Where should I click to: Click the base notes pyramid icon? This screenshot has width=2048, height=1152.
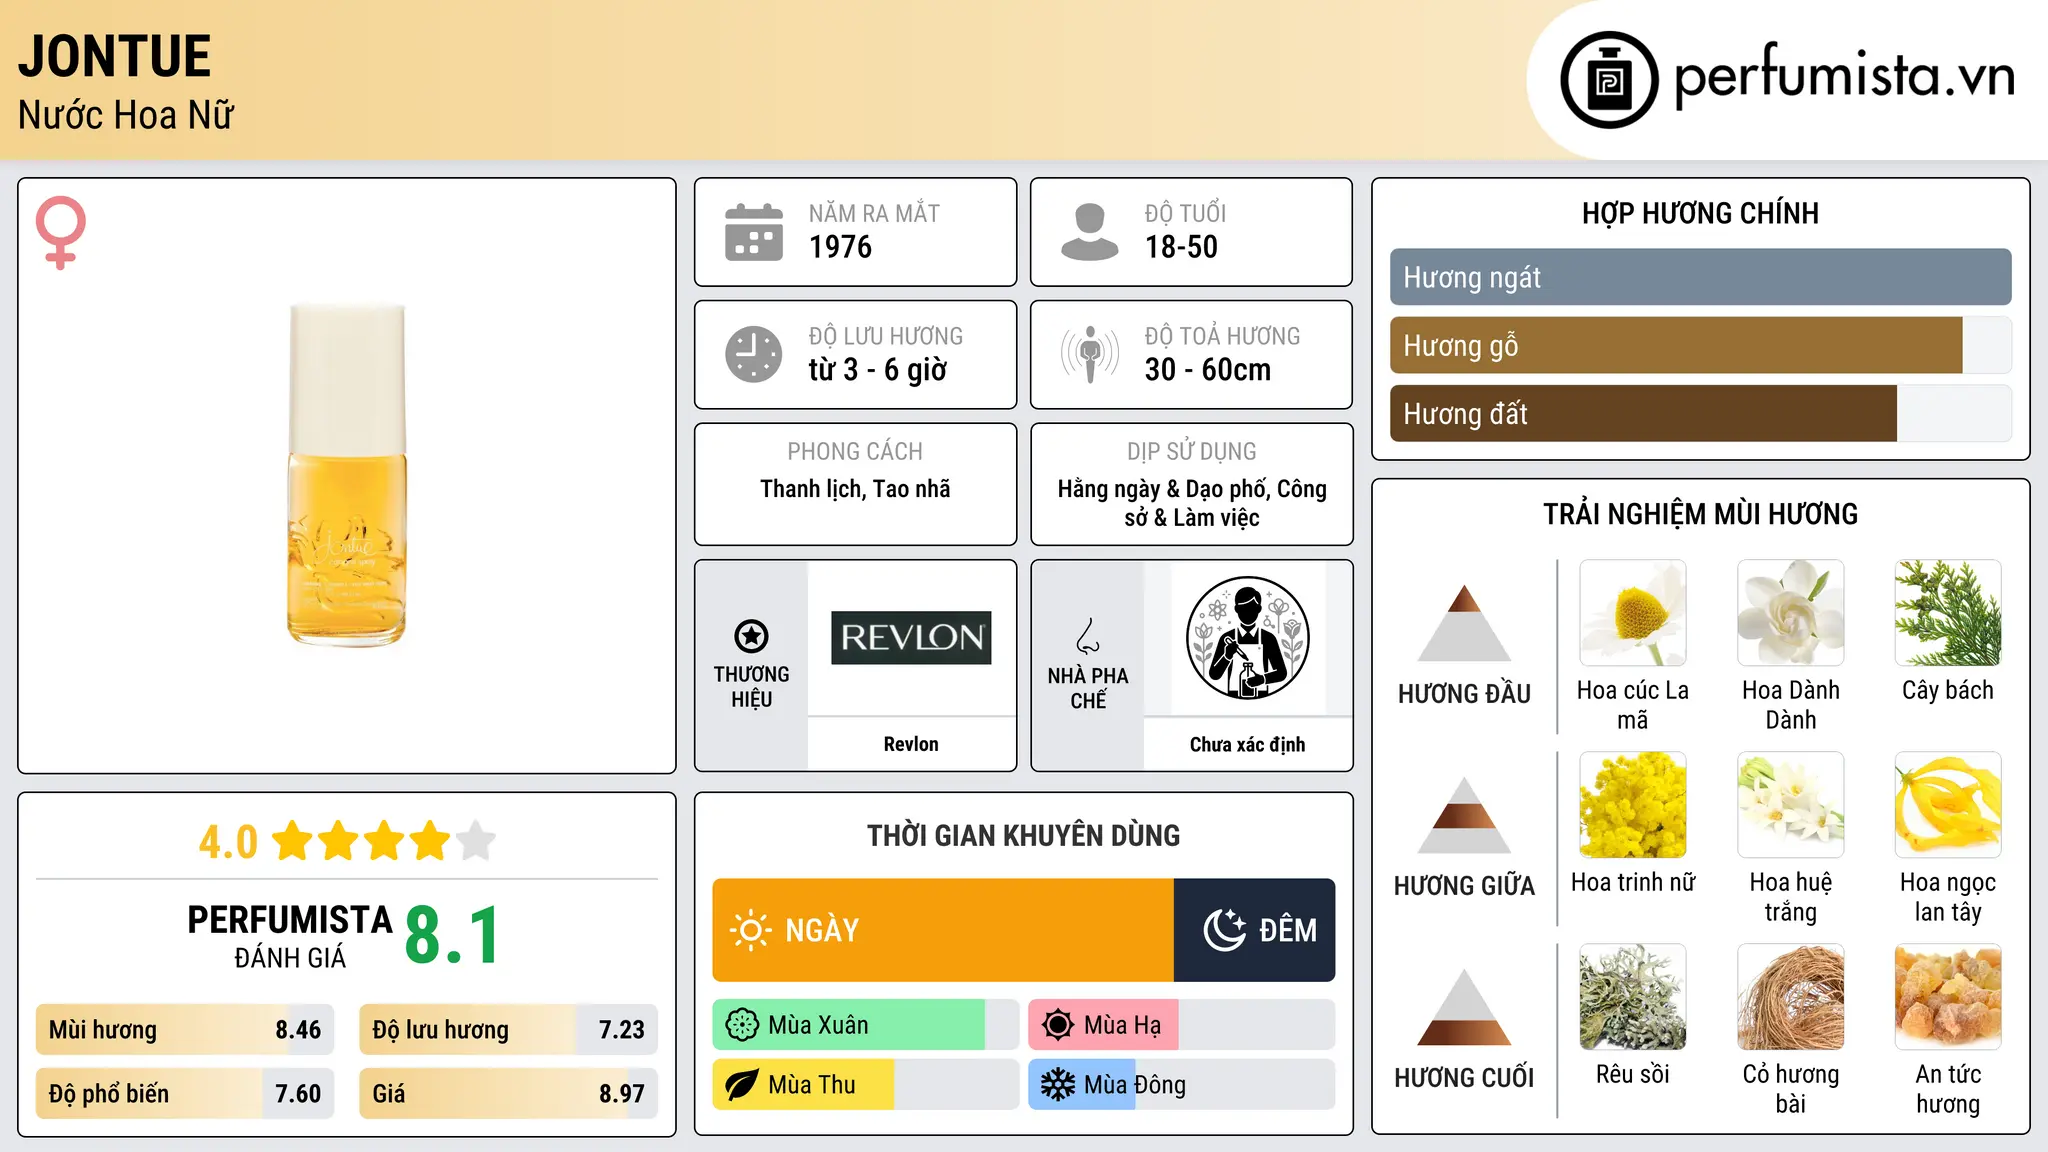(x=1464, y=1007)
